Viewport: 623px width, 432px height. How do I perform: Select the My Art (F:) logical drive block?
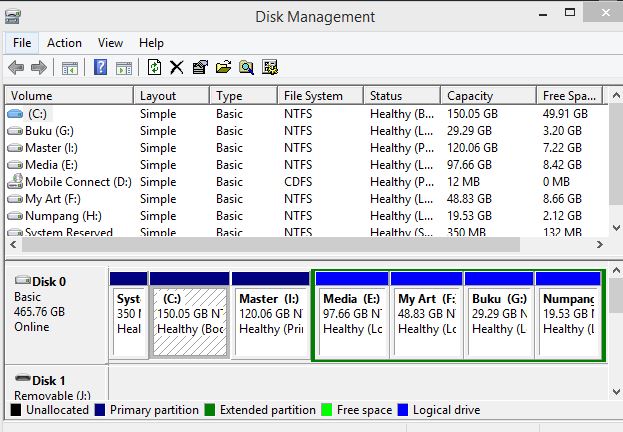point(427,315)
